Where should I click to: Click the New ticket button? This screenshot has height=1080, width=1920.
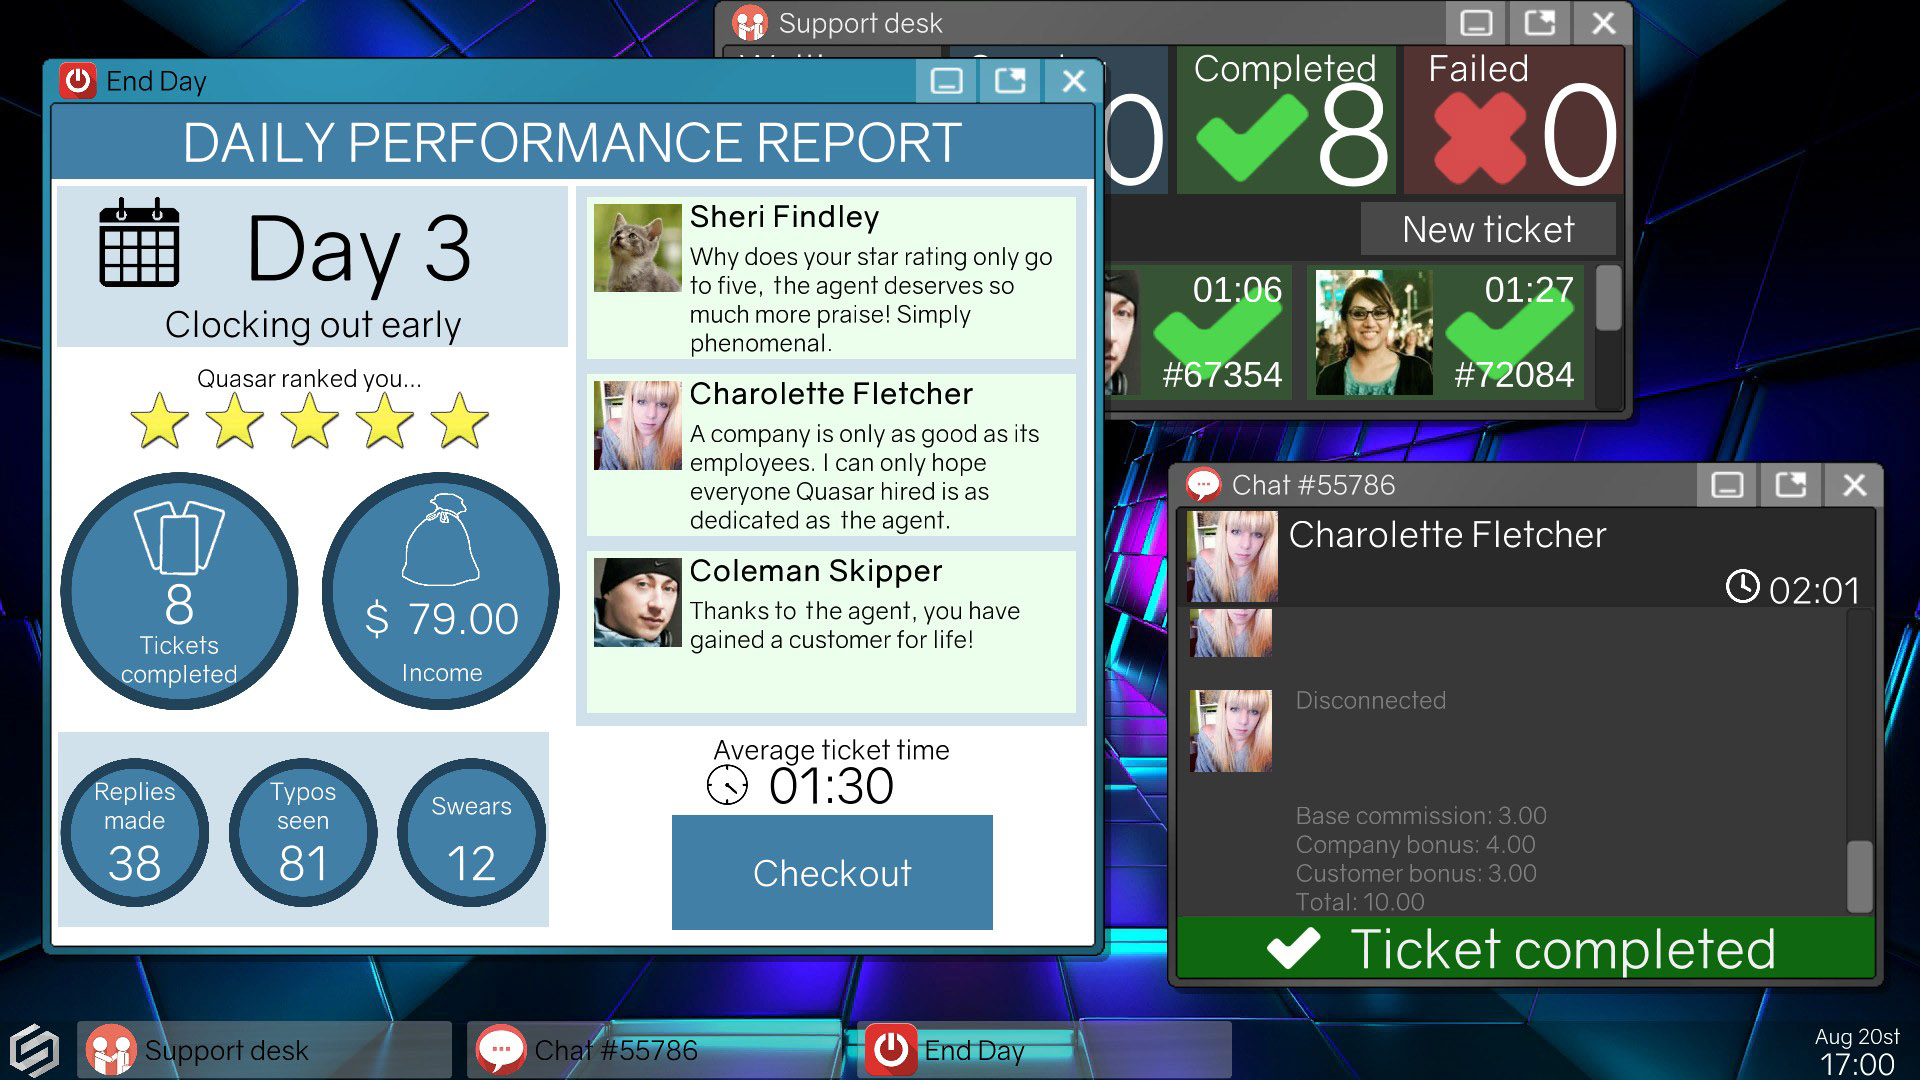point(1489,228)
